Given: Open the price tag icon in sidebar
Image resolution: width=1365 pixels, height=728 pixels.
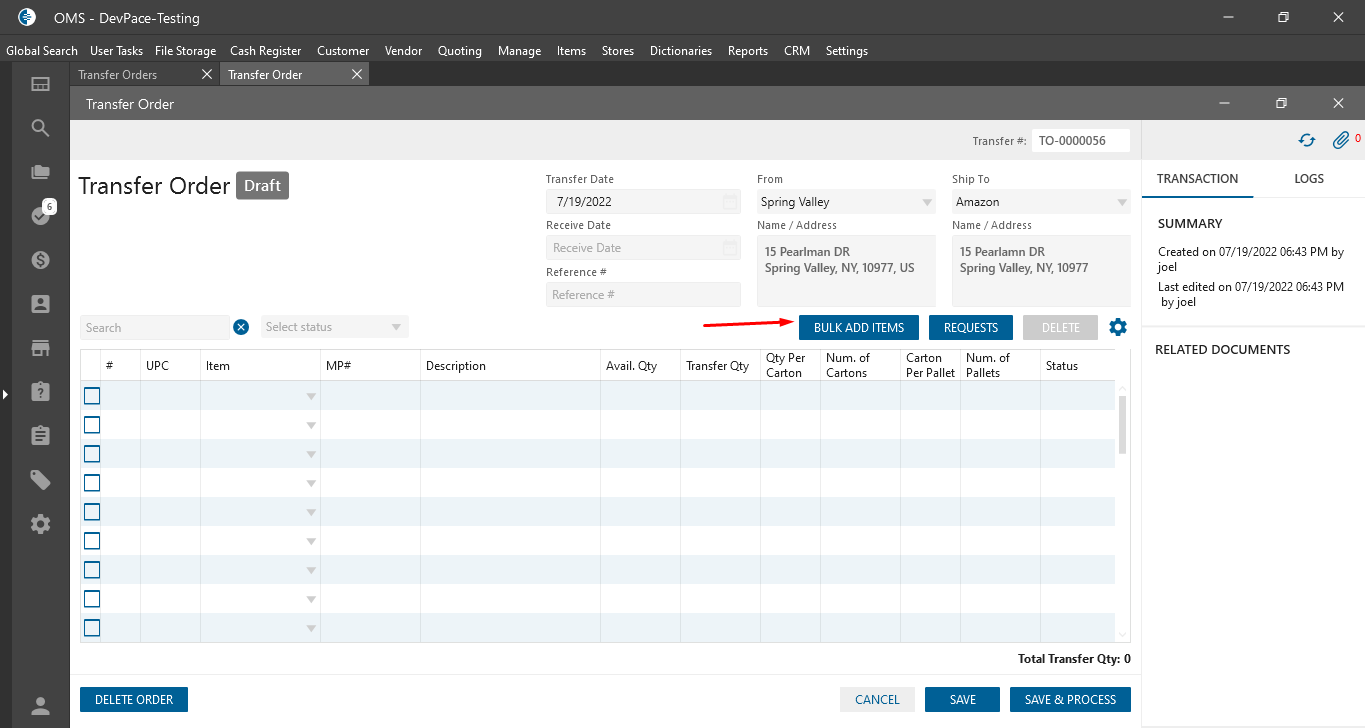Looking at the screenshot, I should (40, 480).
